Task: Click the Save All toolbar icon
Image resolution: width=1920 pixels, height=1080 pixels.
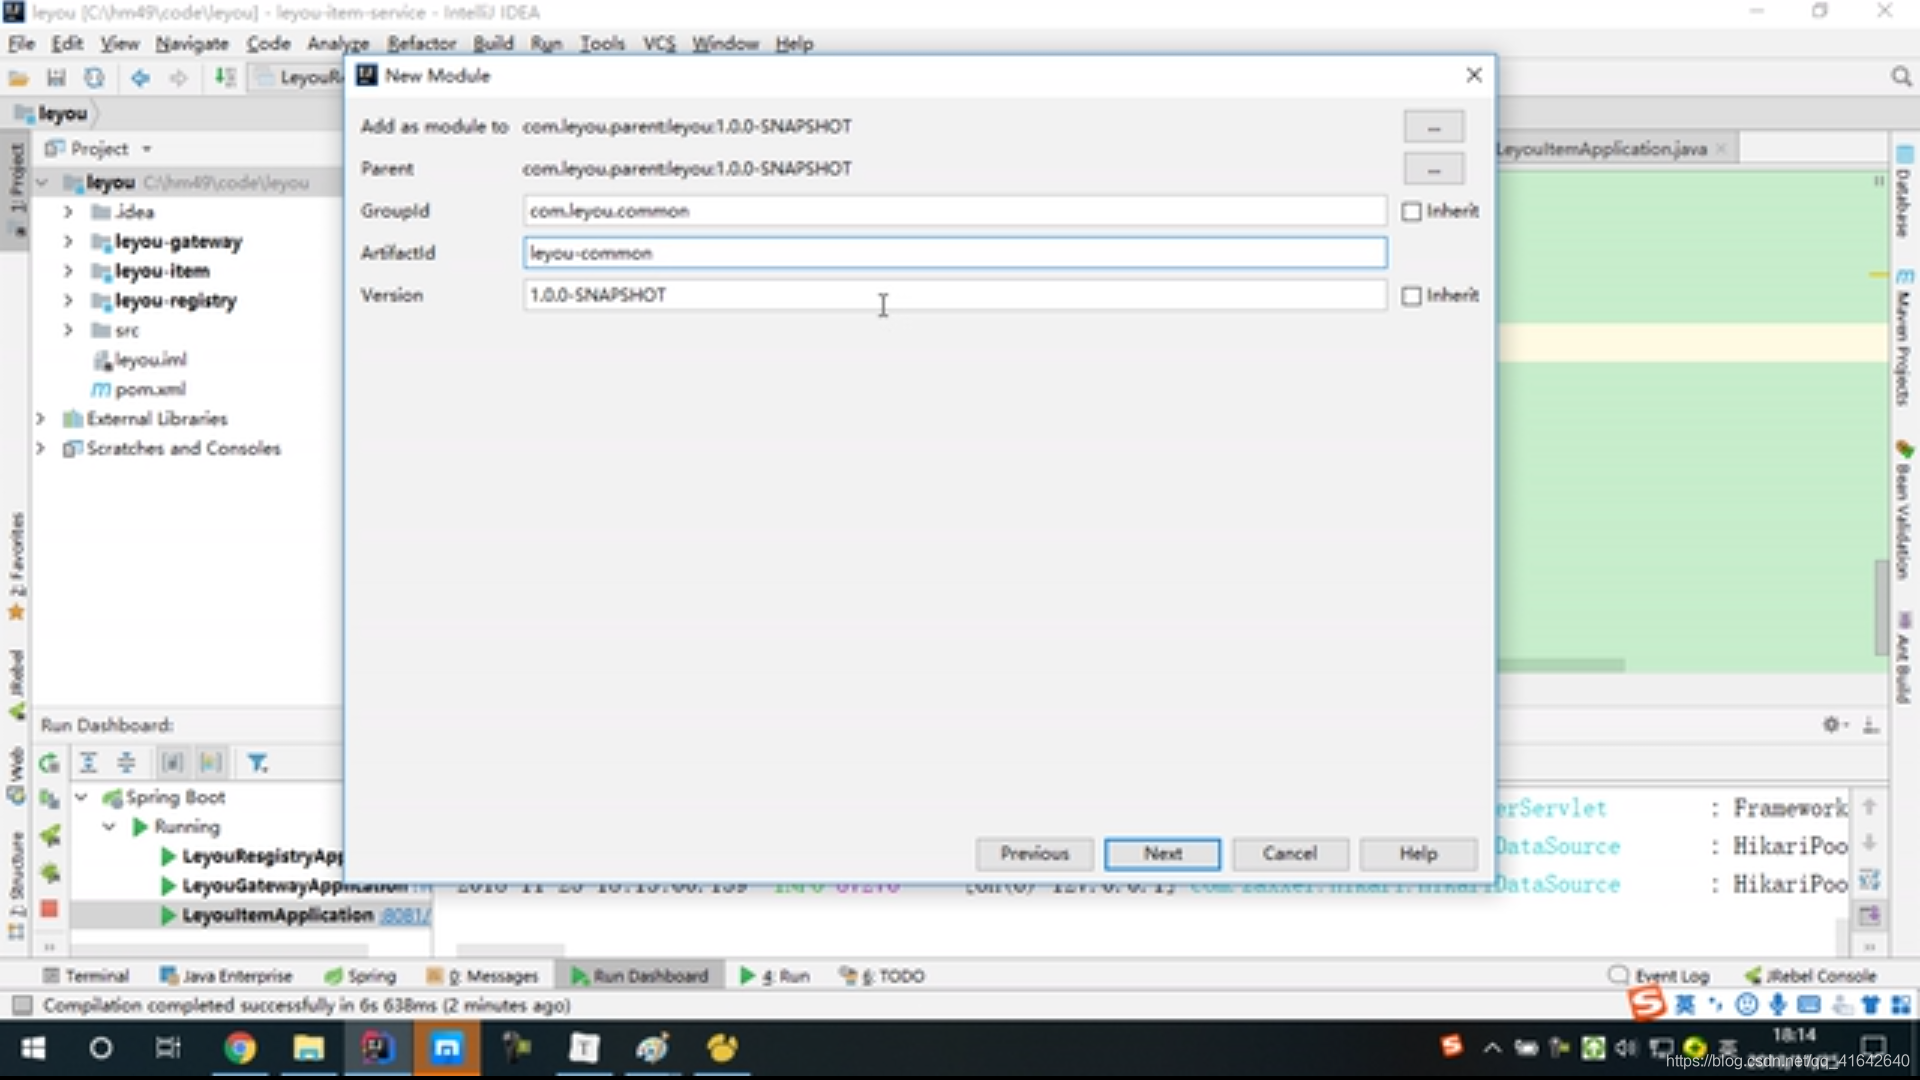Action: [x=56, y=78]
